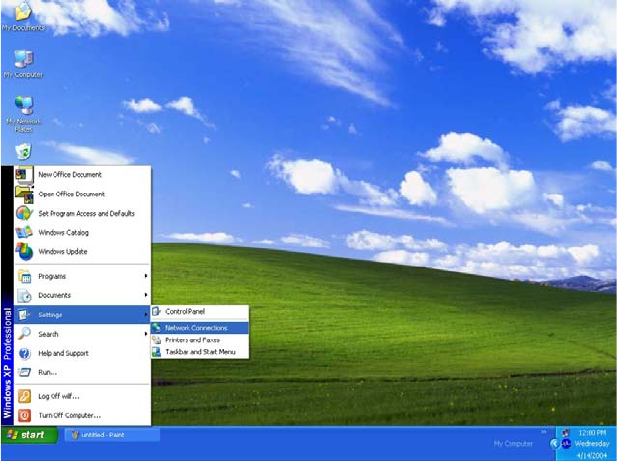Screen dimensions: 617x461
Task: Click the Run icon
Action: click(24, 372)
